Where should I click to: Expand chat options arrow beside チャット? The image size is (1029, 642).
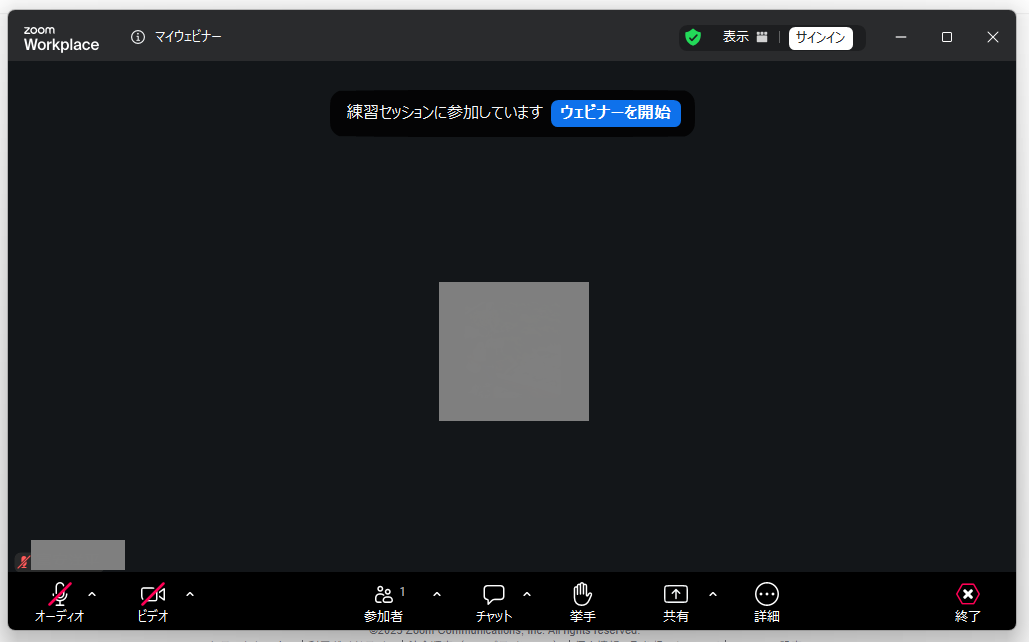527,594
